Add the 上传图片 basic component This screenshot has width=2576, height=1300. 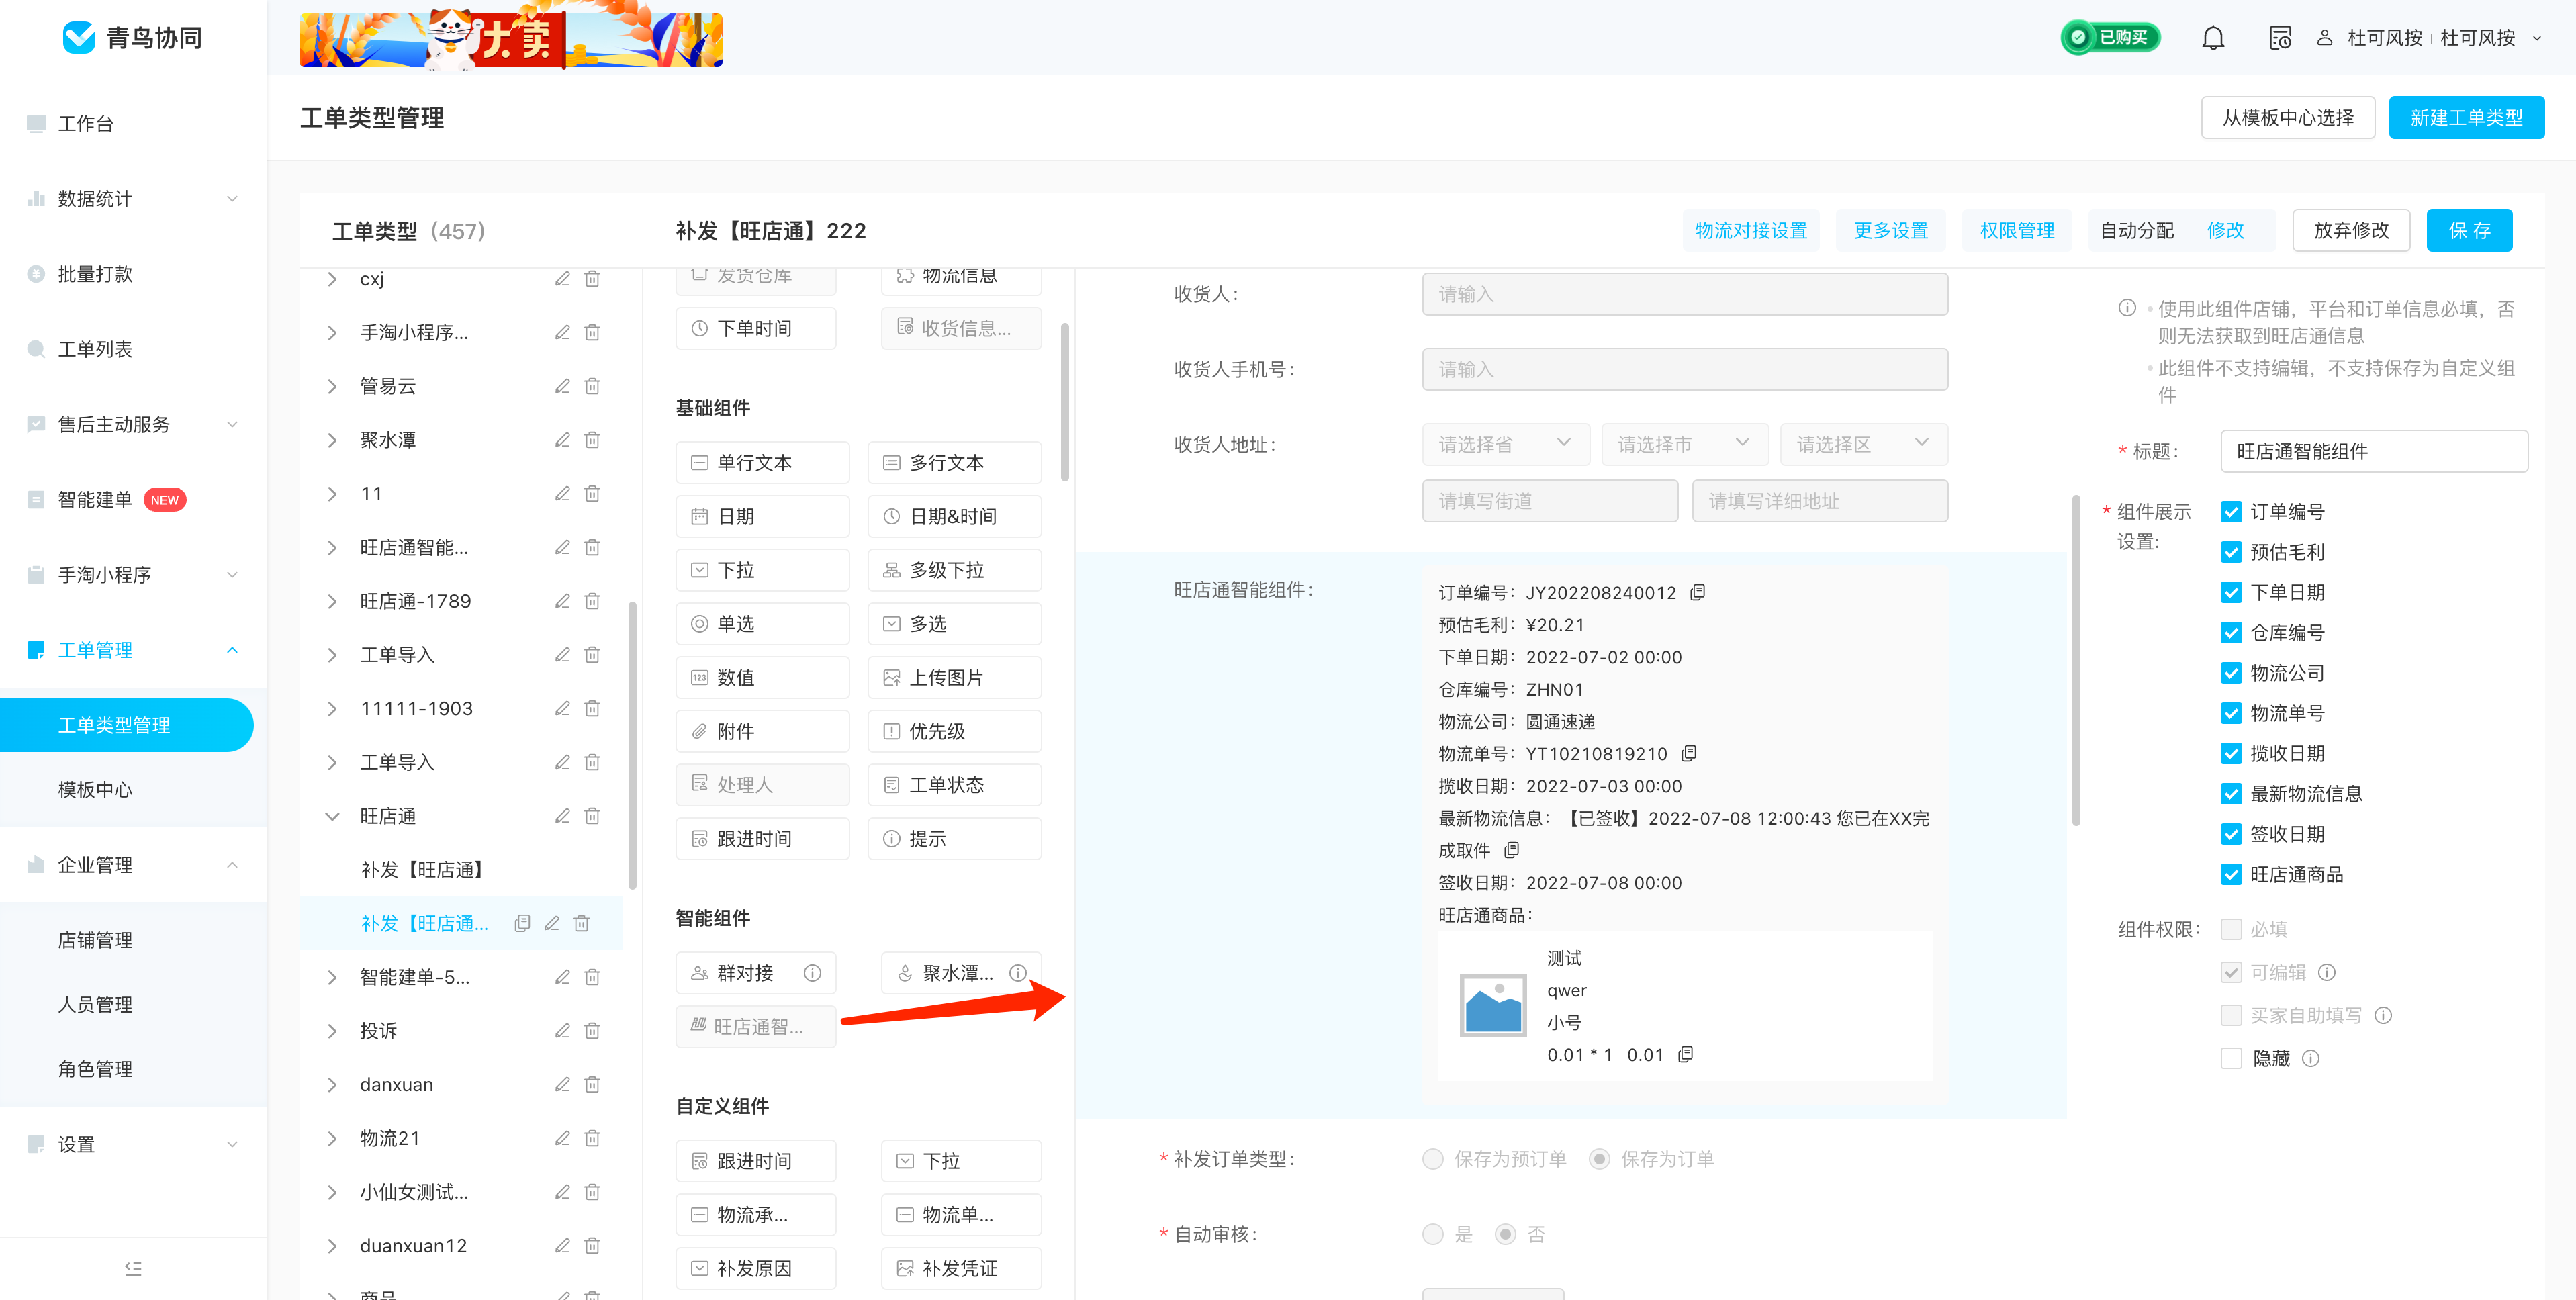point(954,677)
